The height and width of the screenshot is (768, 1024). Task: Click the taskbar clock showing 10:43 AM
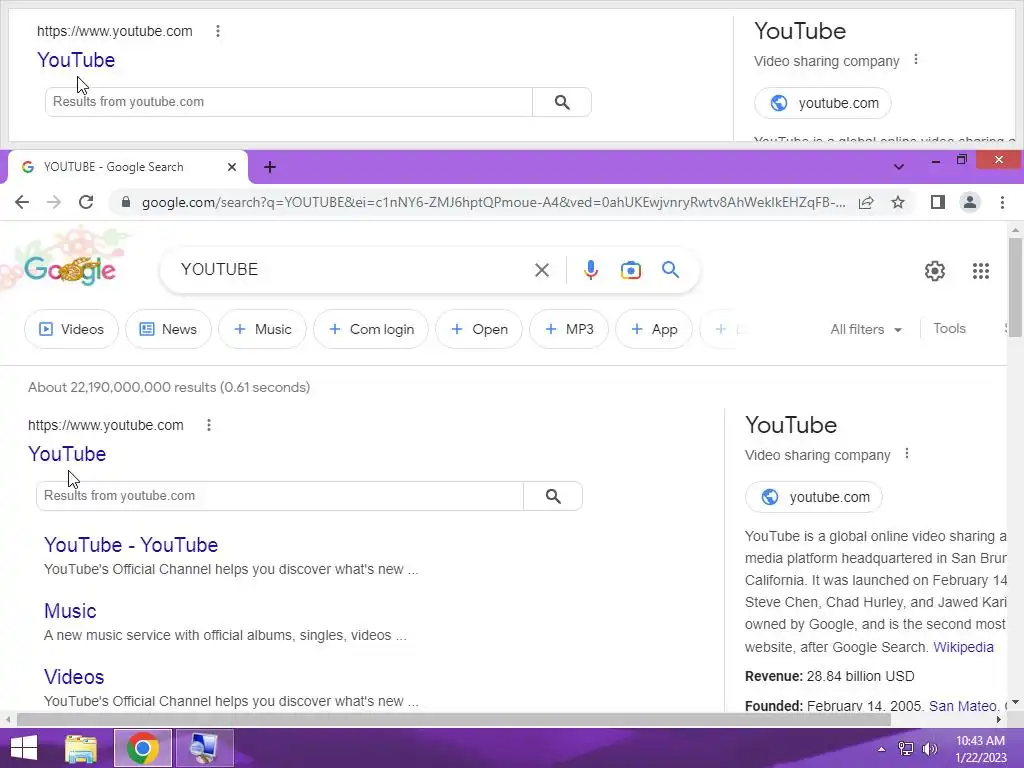(980, 741)
